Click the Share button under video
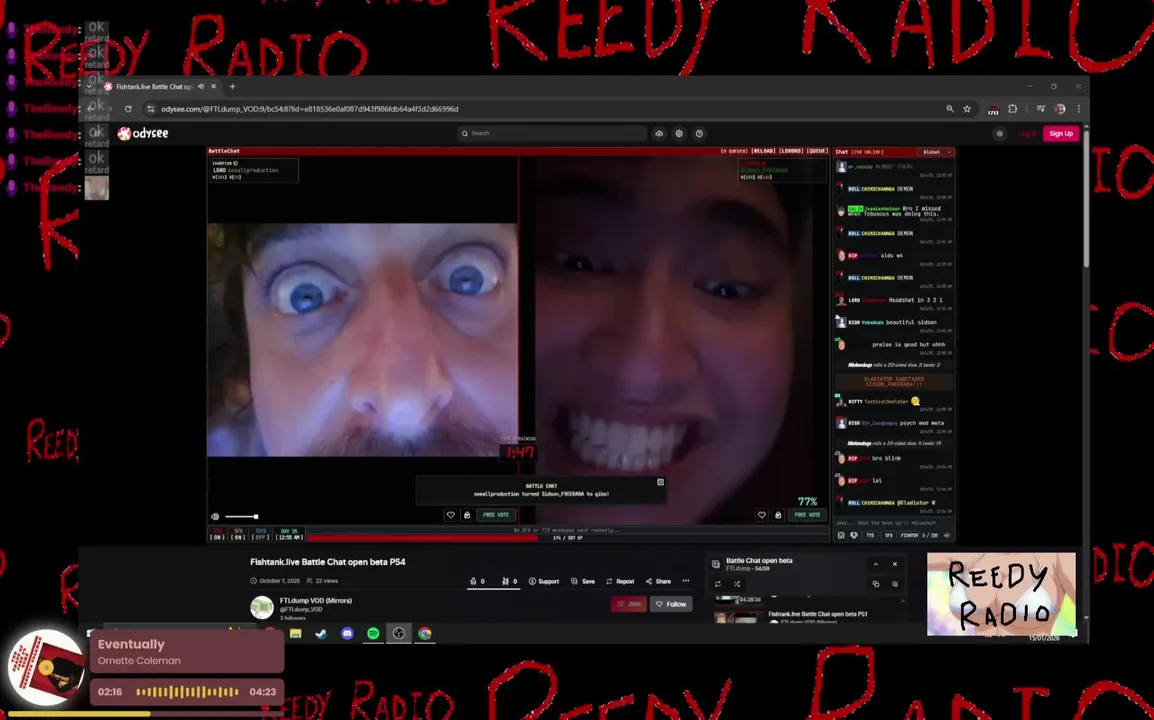1154x720 pixels. 658,581
